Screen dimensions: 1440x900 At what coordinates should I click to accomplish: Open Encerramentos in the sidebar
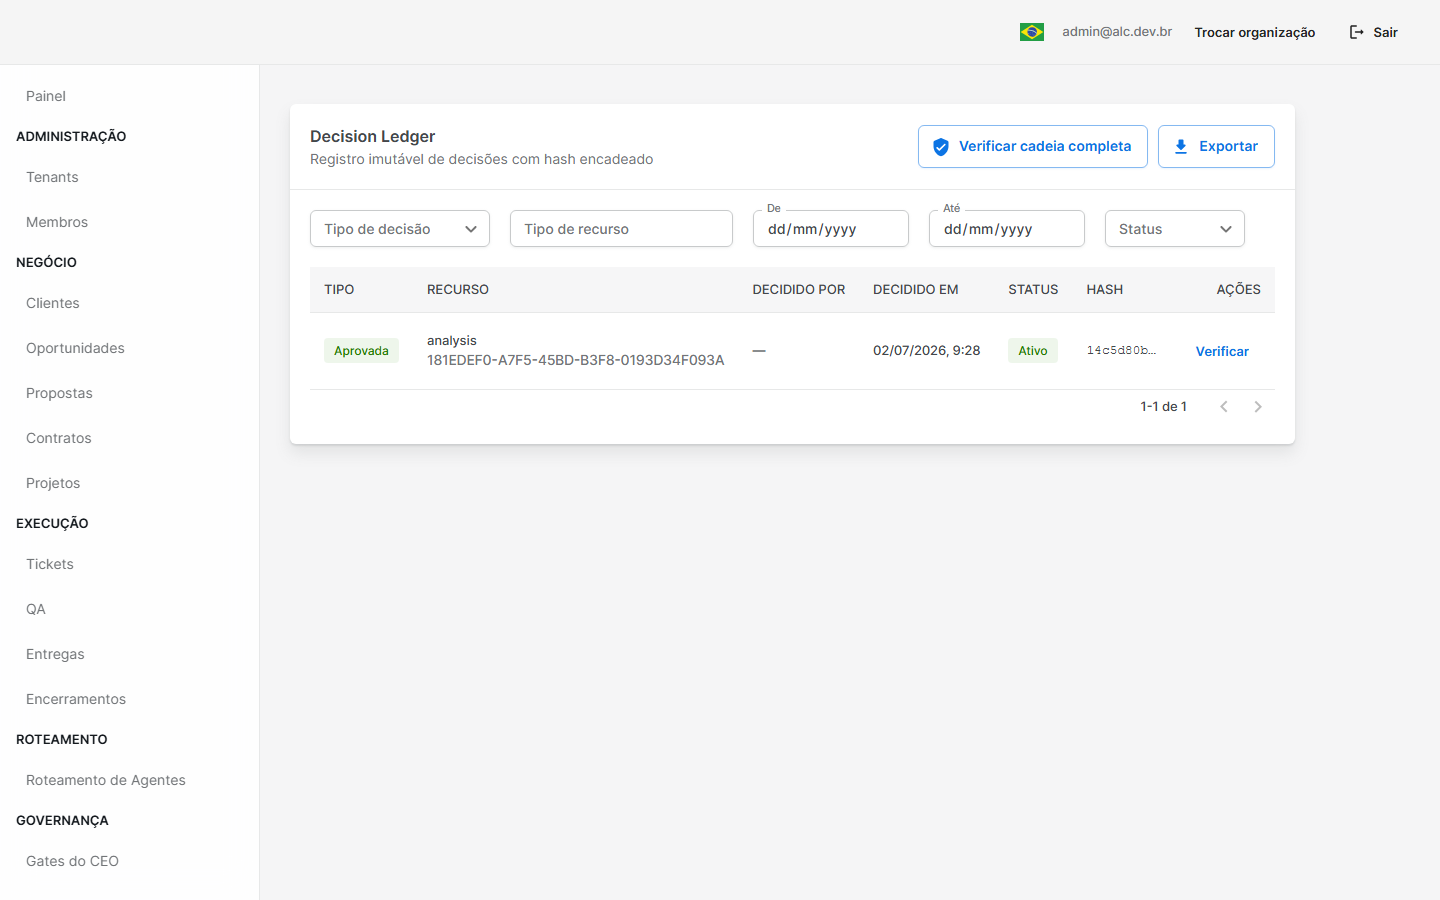pyautogui.click(x=76, y=699)
